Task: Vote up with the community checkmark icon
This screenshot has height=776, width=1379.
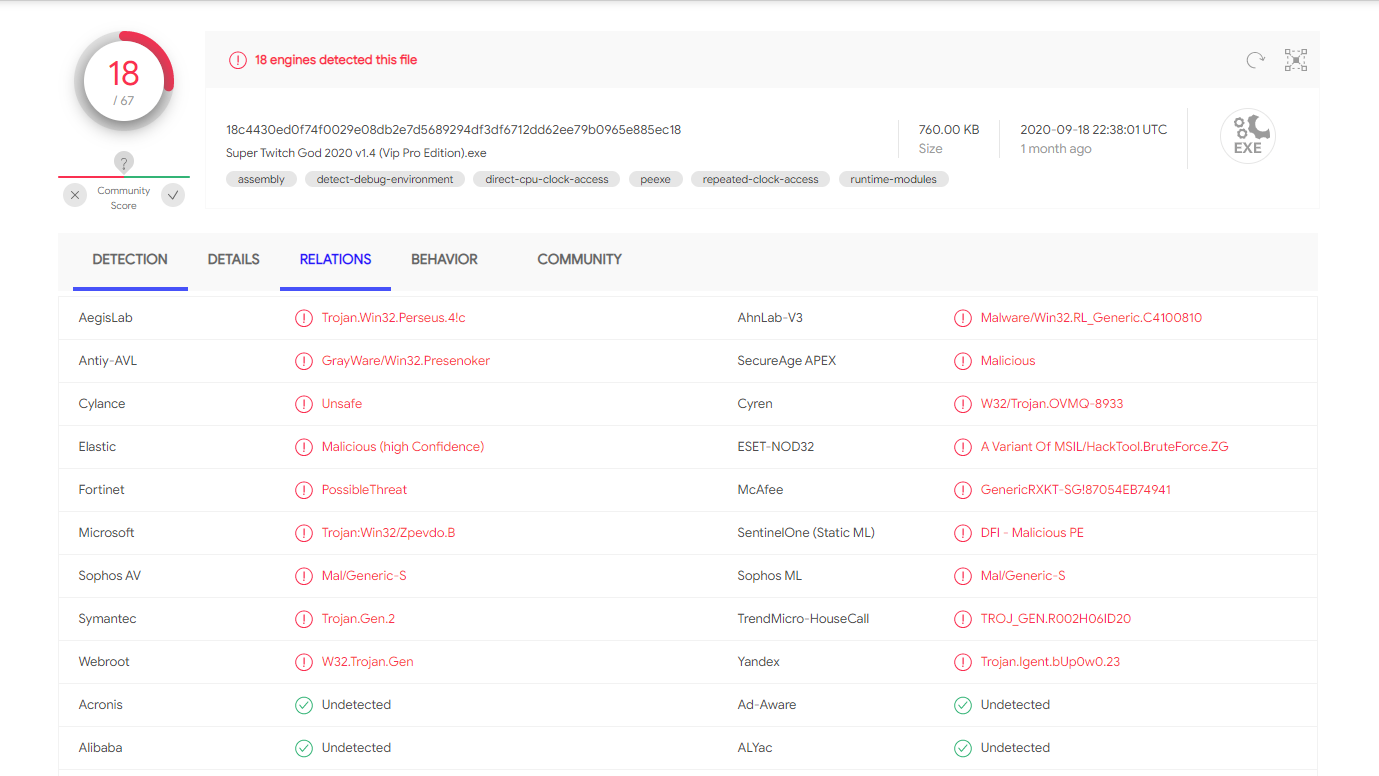Action: [173, 195]
